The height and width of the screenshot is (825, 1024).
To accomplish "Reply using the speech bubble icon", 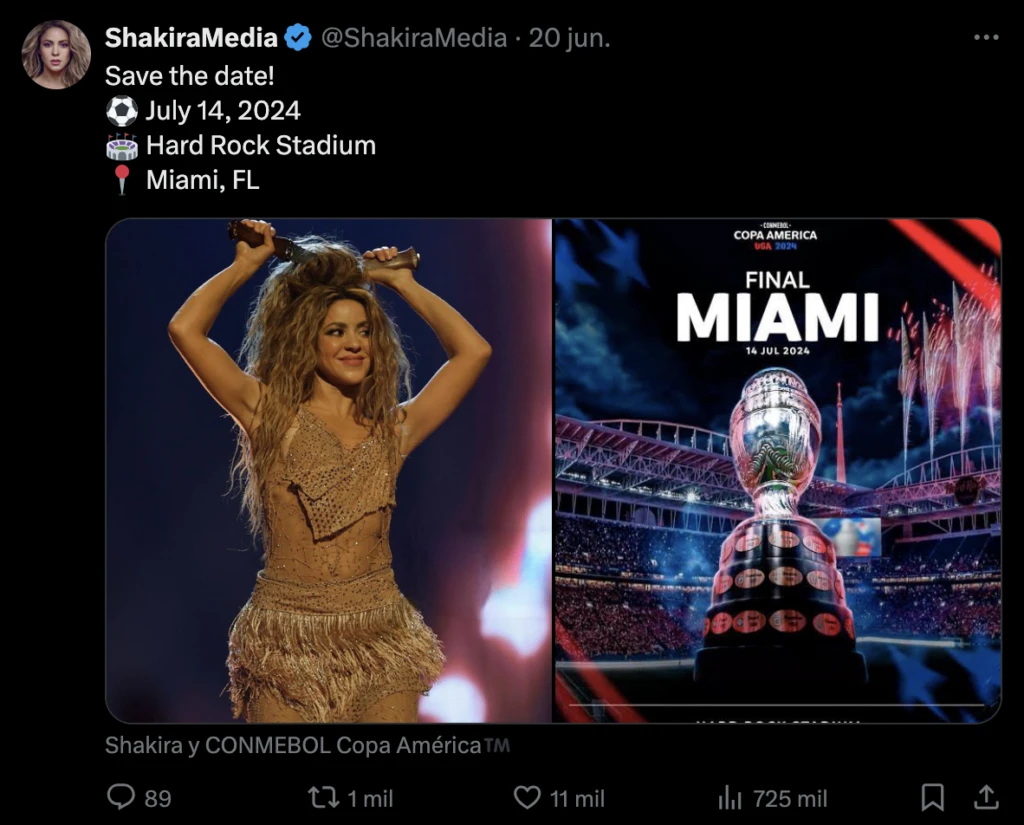I will pos(122,797).
